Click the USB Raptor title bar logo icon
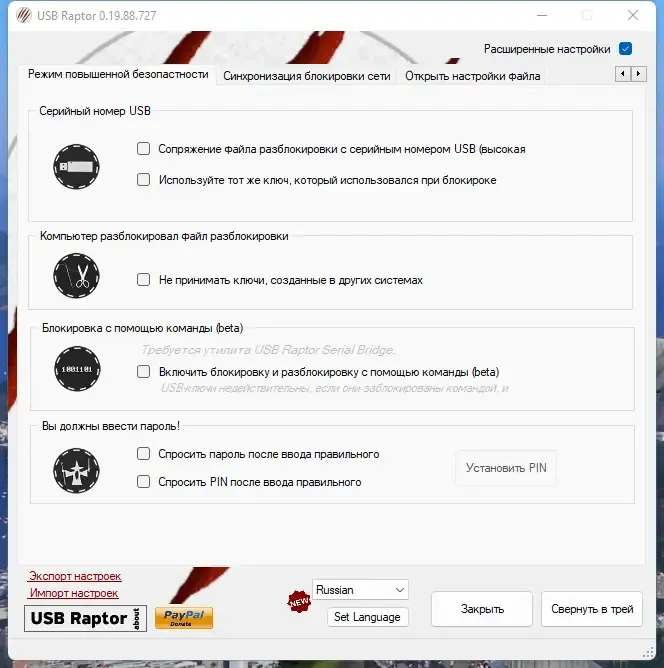 point(24,15)
